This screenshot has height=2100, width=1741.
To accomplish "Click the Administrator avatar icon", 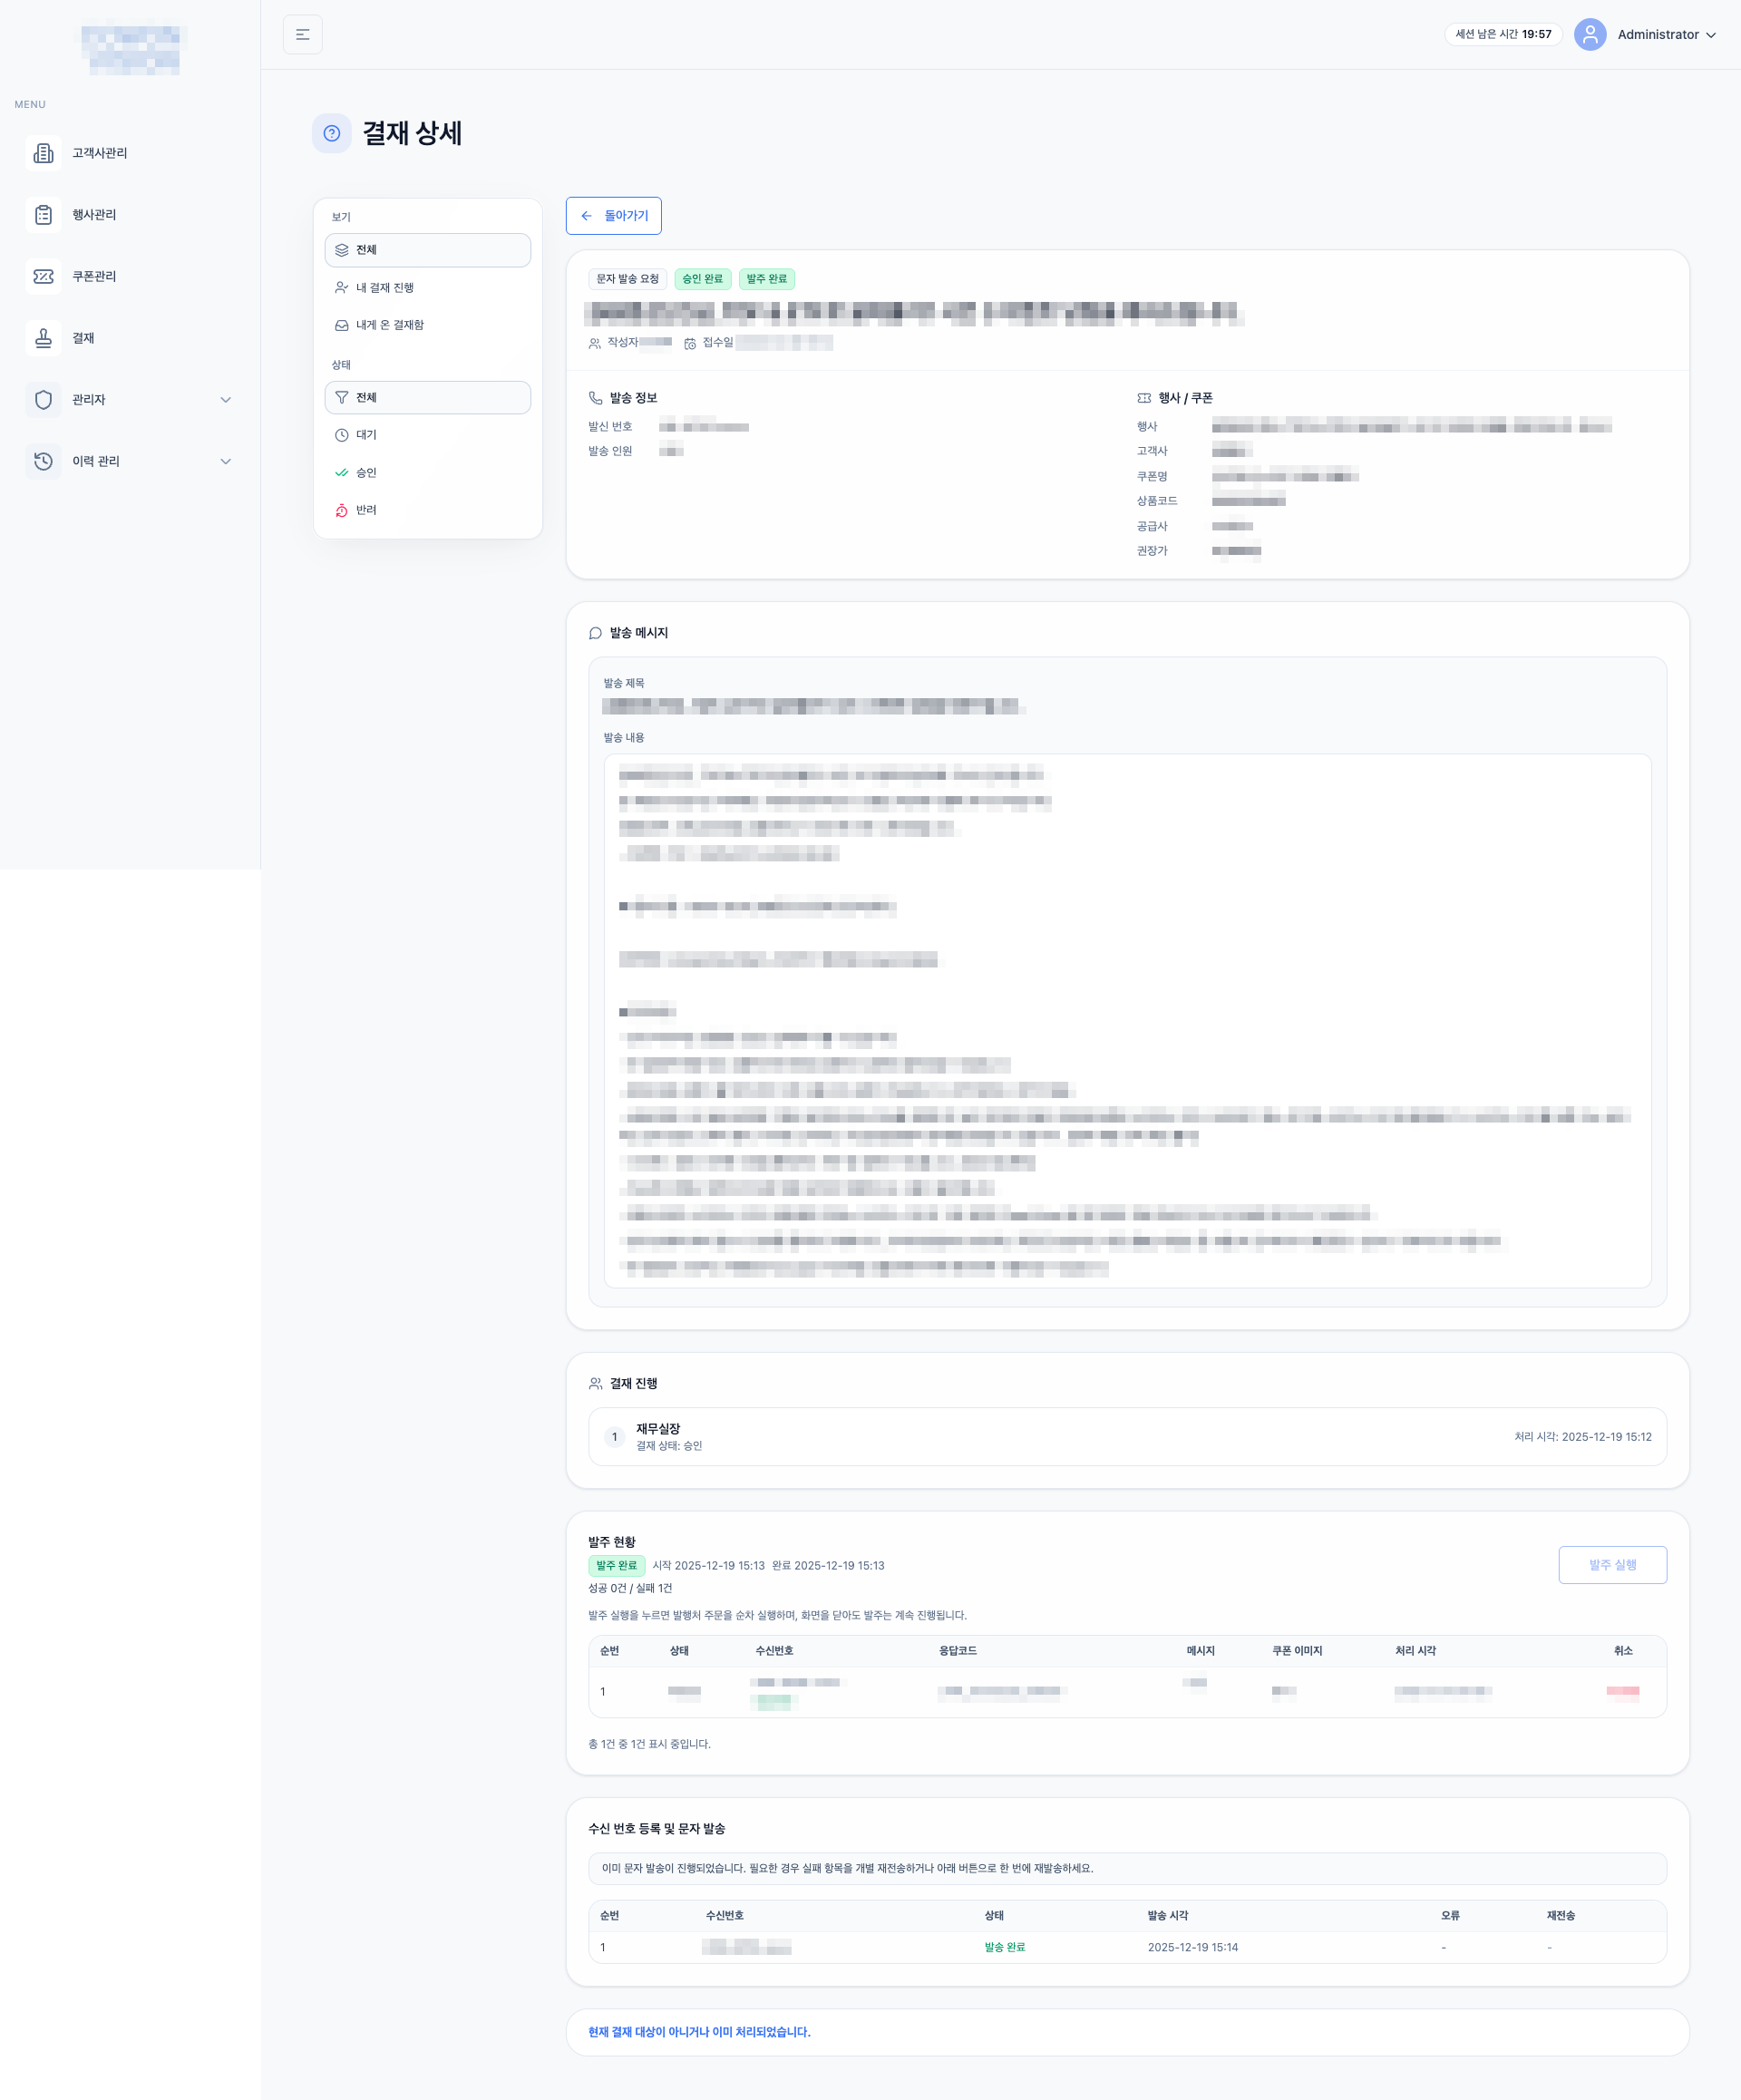I will [1589, 35].
